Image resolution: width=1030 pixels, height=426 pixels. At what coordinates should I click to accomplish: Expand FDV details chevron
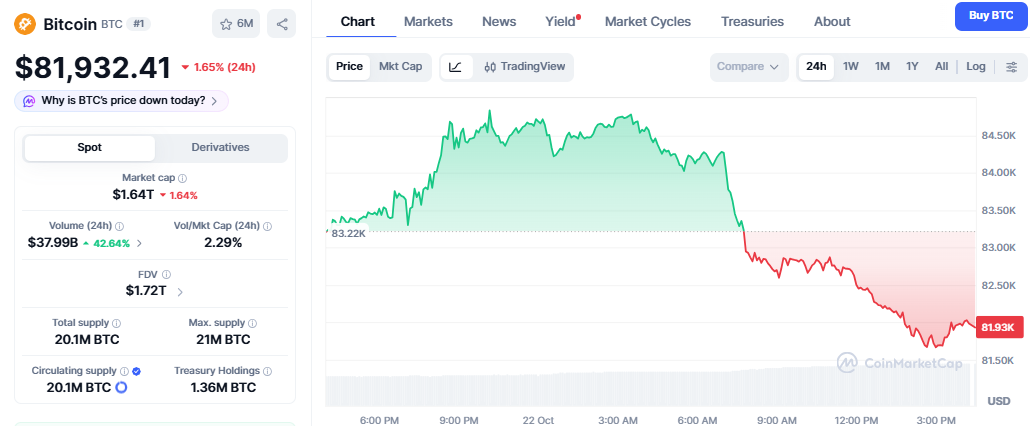tap(181, 291)
